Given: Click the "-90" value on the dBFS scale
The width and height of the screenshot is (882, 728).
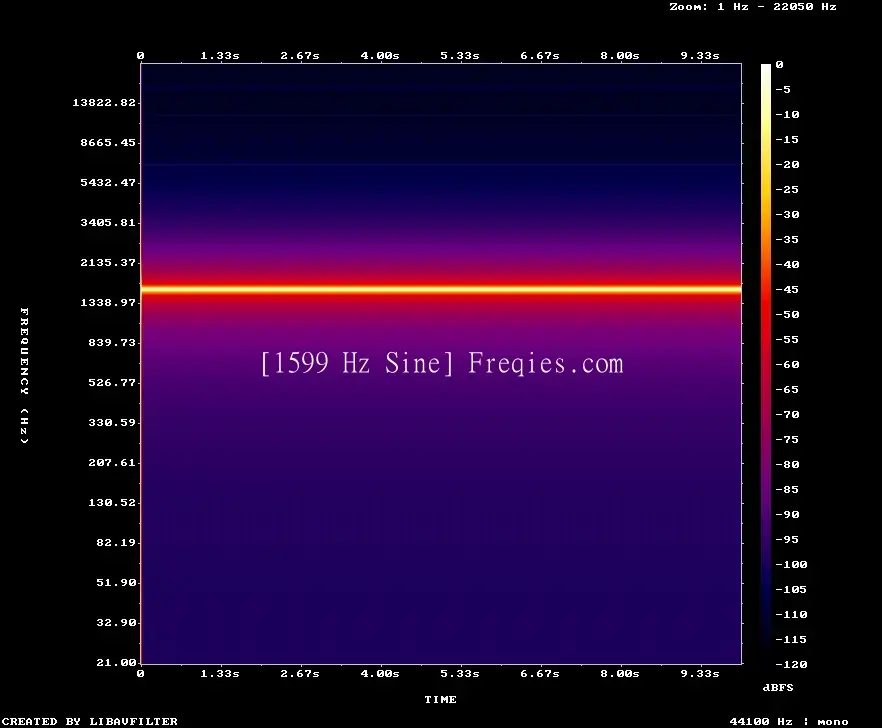Looking at the screenshot, I should click(x=787, y=514).
